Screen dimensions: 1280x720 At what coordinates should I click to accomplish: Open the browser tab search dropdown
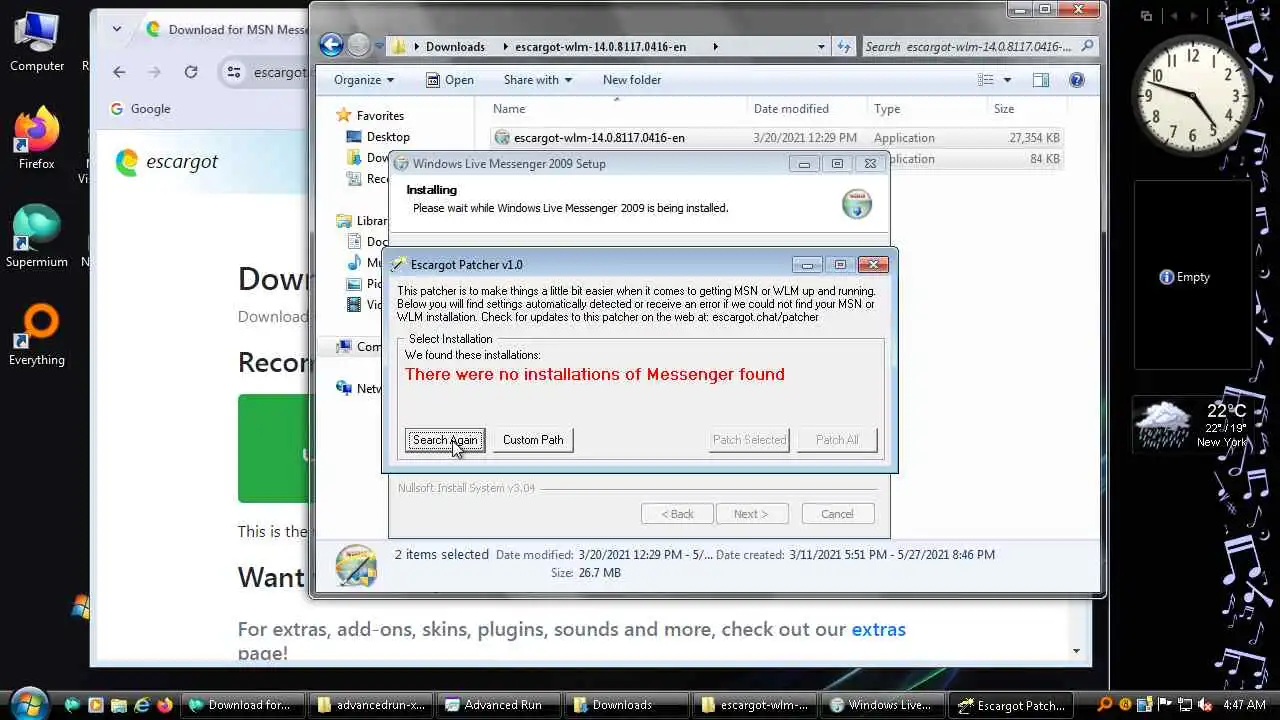click(117, 29)
